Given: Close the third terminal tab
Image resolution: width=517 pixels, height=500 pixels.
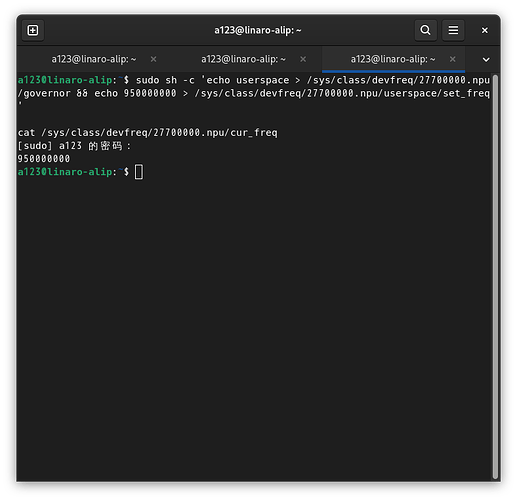Looking at the screenshot, I should [452, 59].
